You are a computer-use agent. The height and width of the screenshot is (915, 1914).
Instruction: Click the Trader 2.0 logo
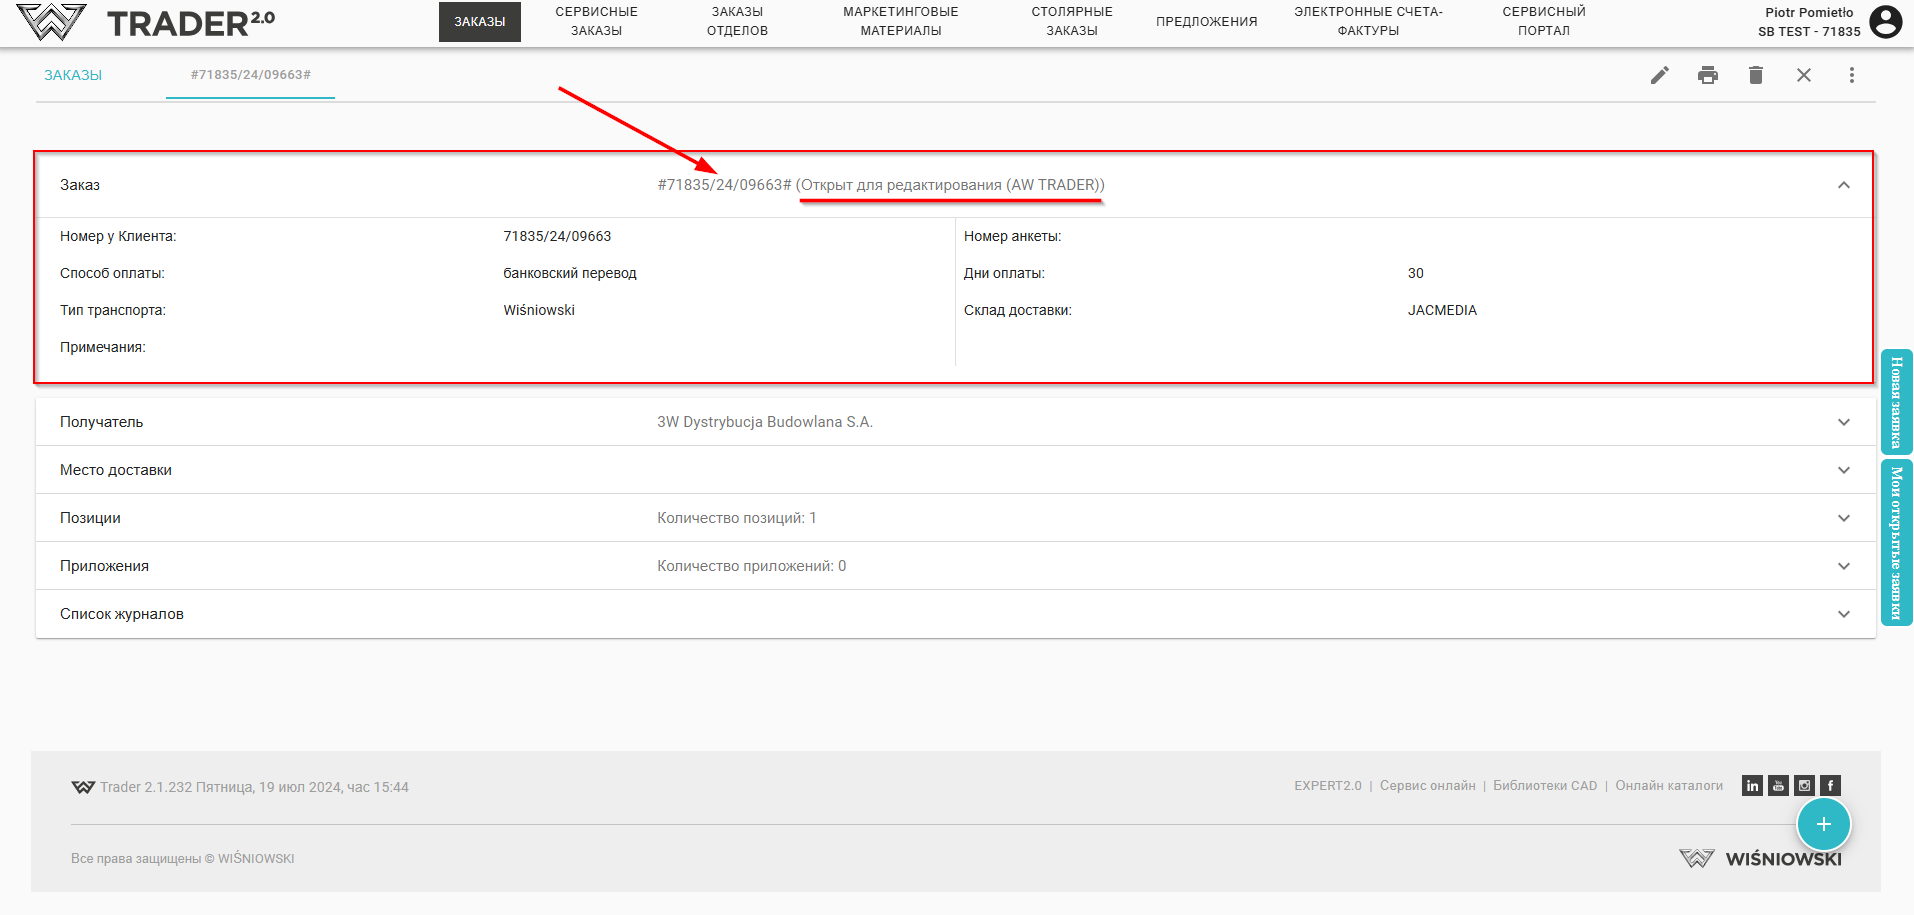[147, 22]
